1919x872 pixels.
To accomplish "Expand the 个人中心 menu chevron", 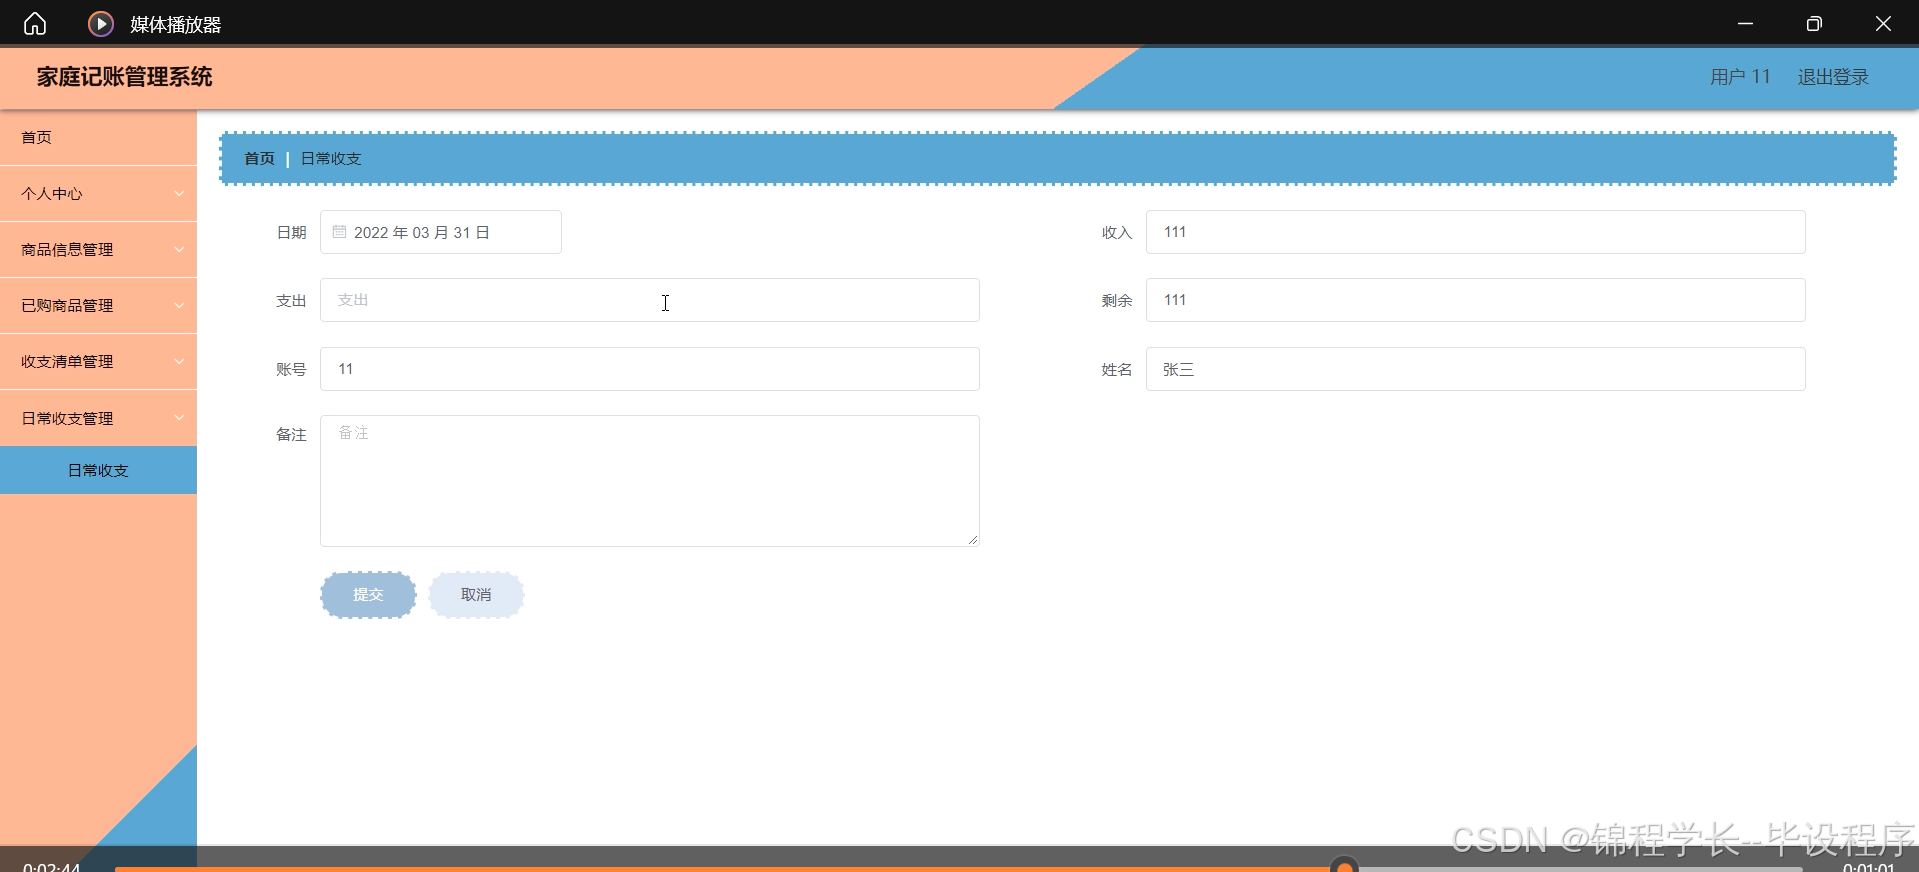I will point(179,193).
